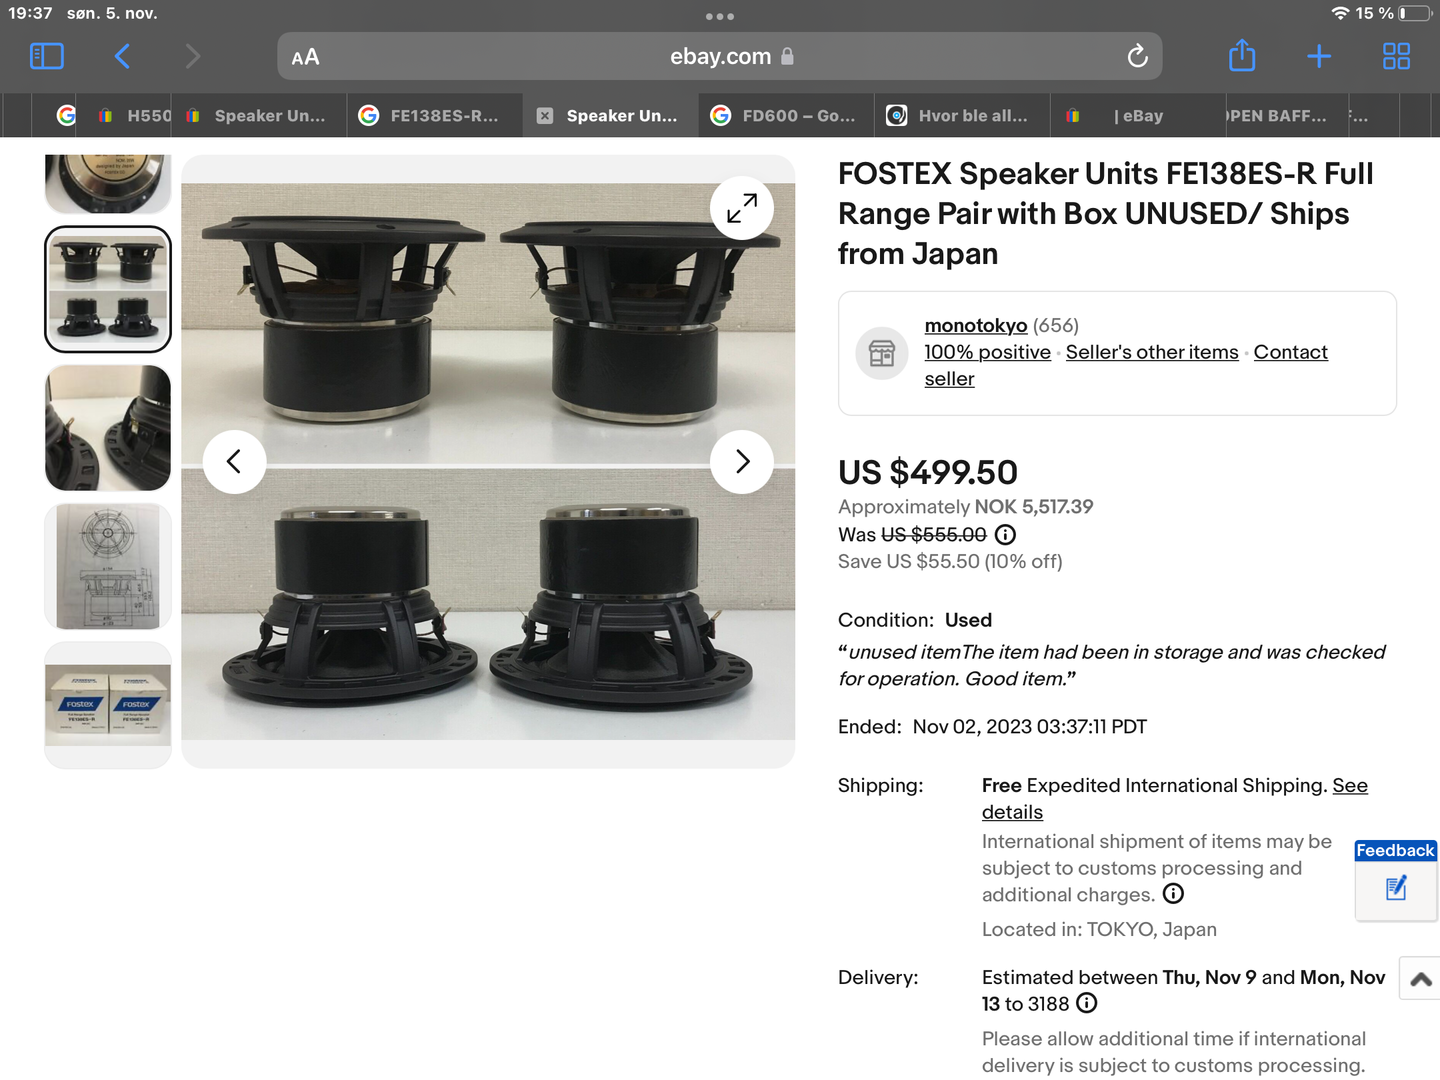Open the AA reader options
This screenshot has width=1440, height=1080.
point(305,57)
